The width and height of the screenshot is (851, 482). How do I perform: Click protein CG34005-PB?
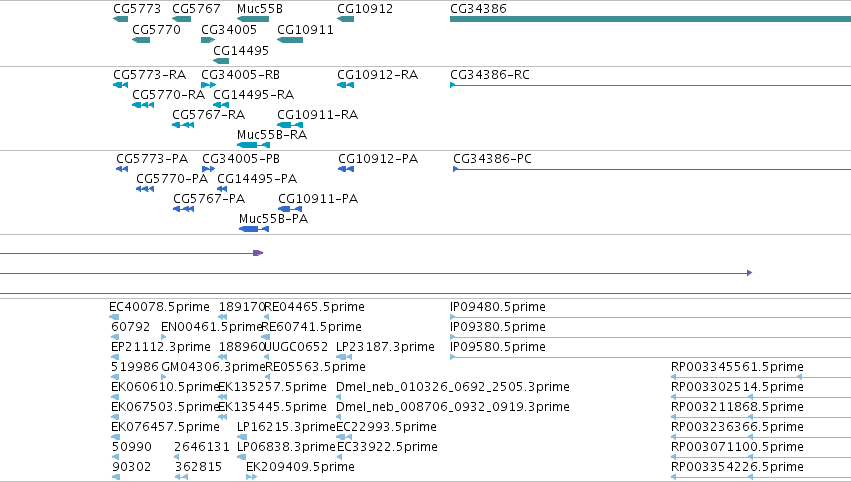pyautogui.click(x=241, y=158)
